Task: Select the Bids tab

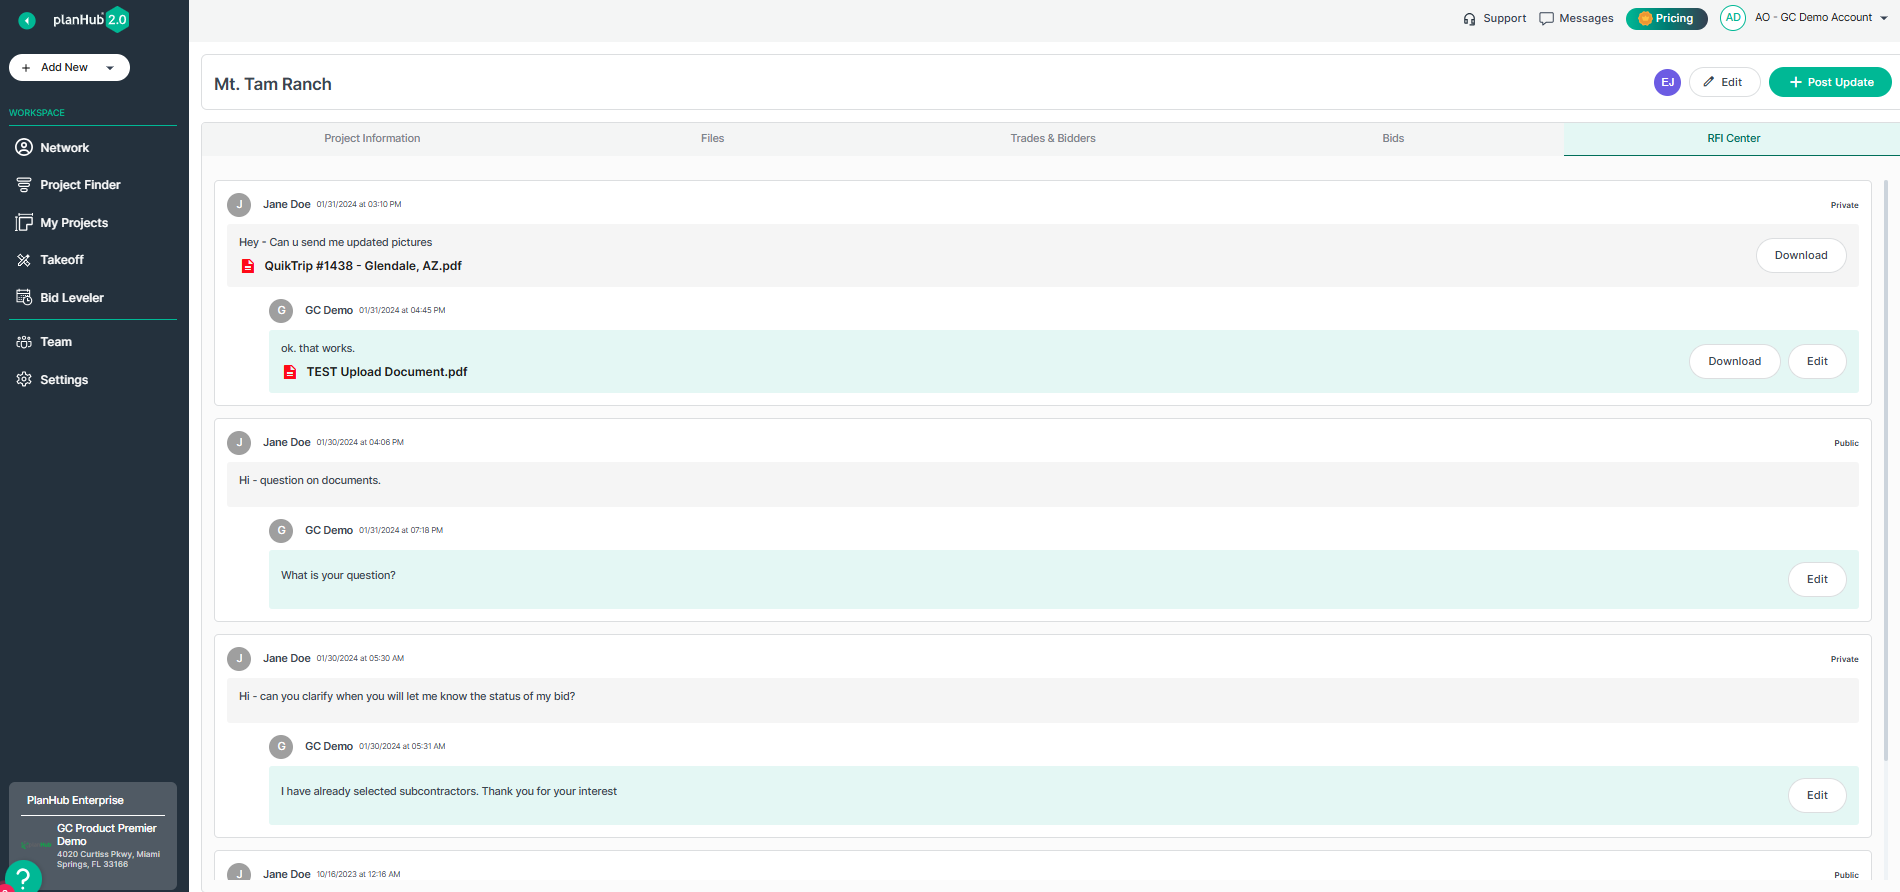Action: coord(1393,139)
